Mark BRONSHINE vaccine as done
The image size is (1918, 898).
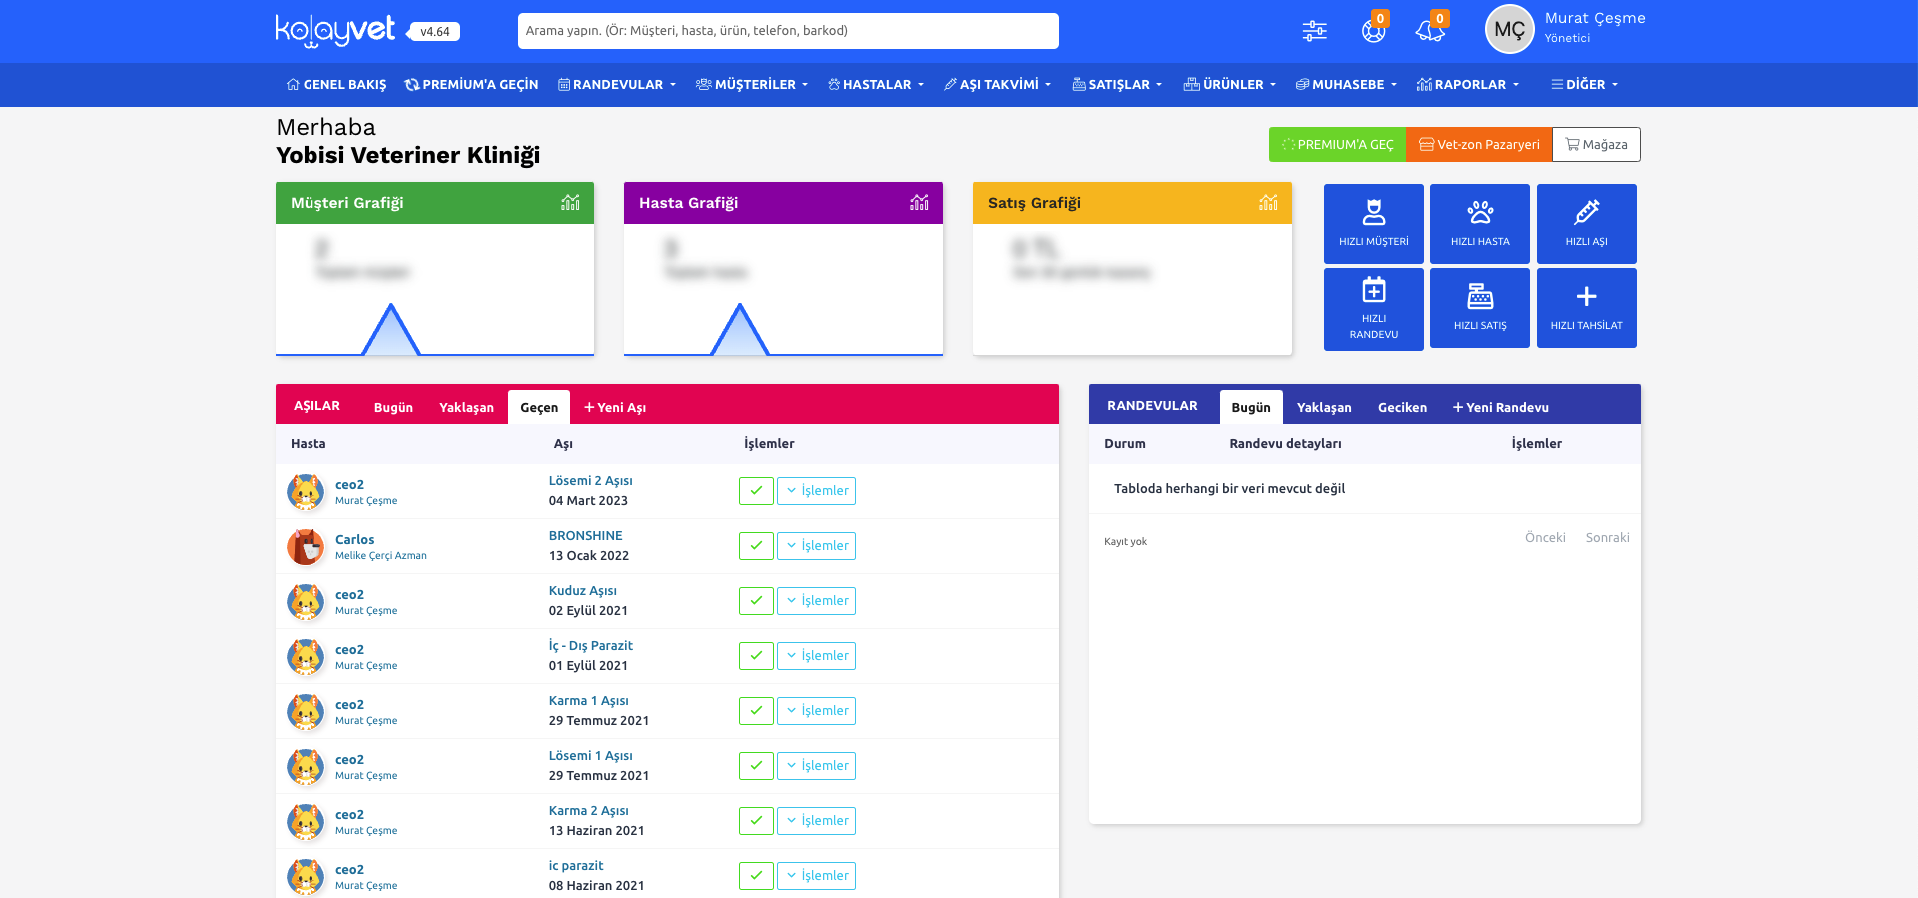[756, 546]
